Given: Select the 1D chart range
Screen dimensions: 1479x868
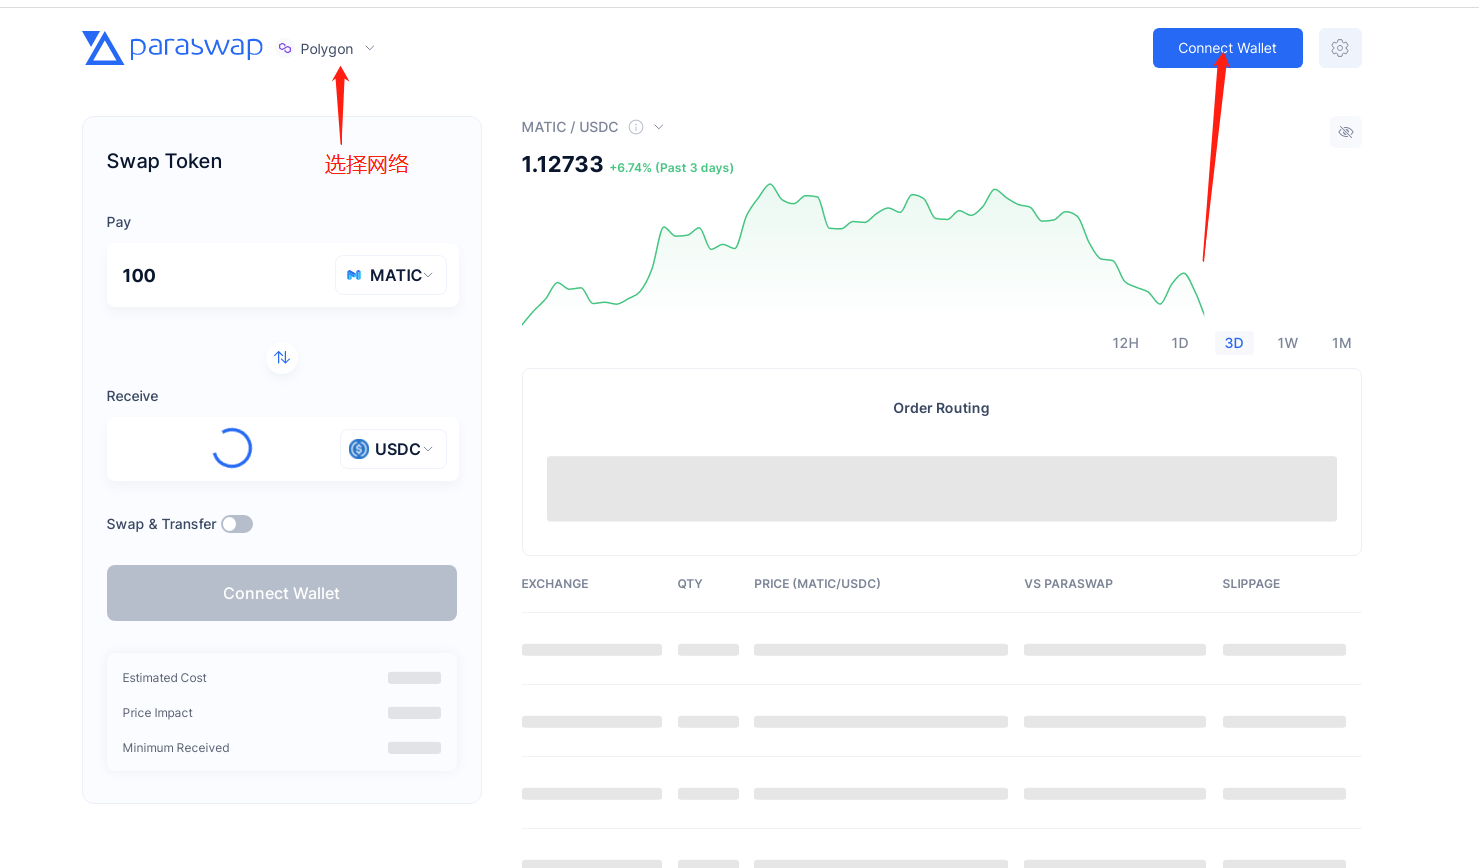Looking at the screenshot, I should click(1180, 343).
